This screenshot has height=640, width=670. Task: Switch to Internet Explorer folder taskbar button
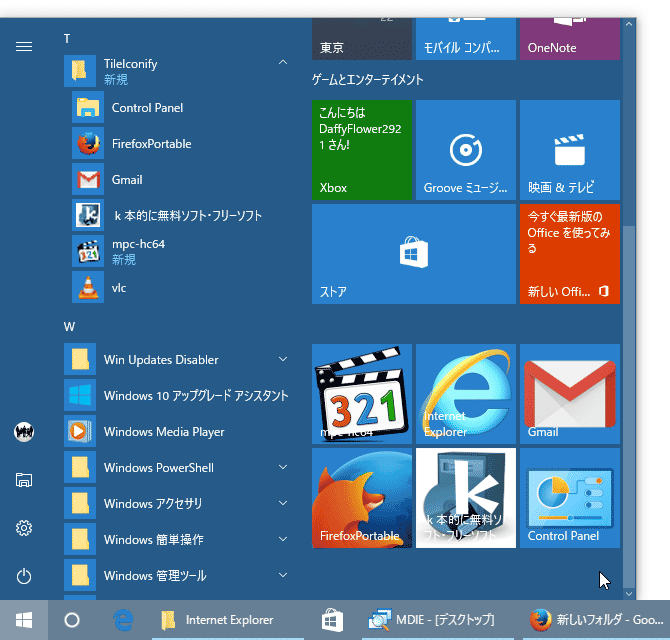pyautogui.click(x=228, y=620)
